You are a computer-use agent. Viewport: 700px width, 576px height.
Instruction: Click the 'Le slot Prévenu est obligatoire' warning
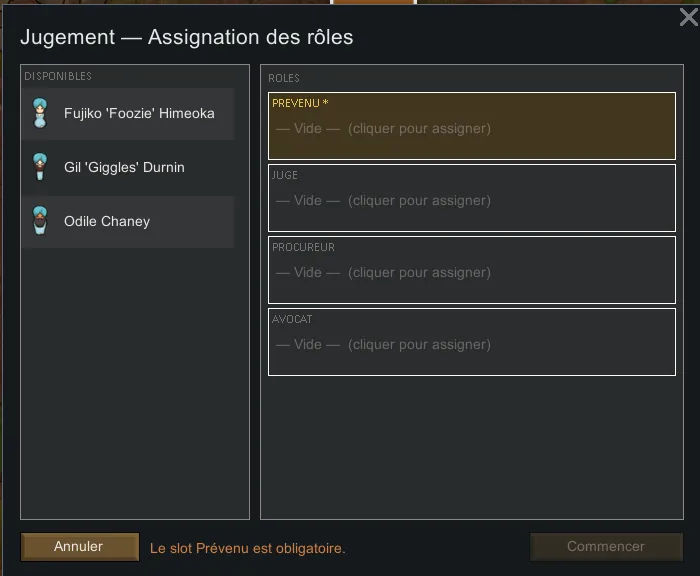pos(247,548)
